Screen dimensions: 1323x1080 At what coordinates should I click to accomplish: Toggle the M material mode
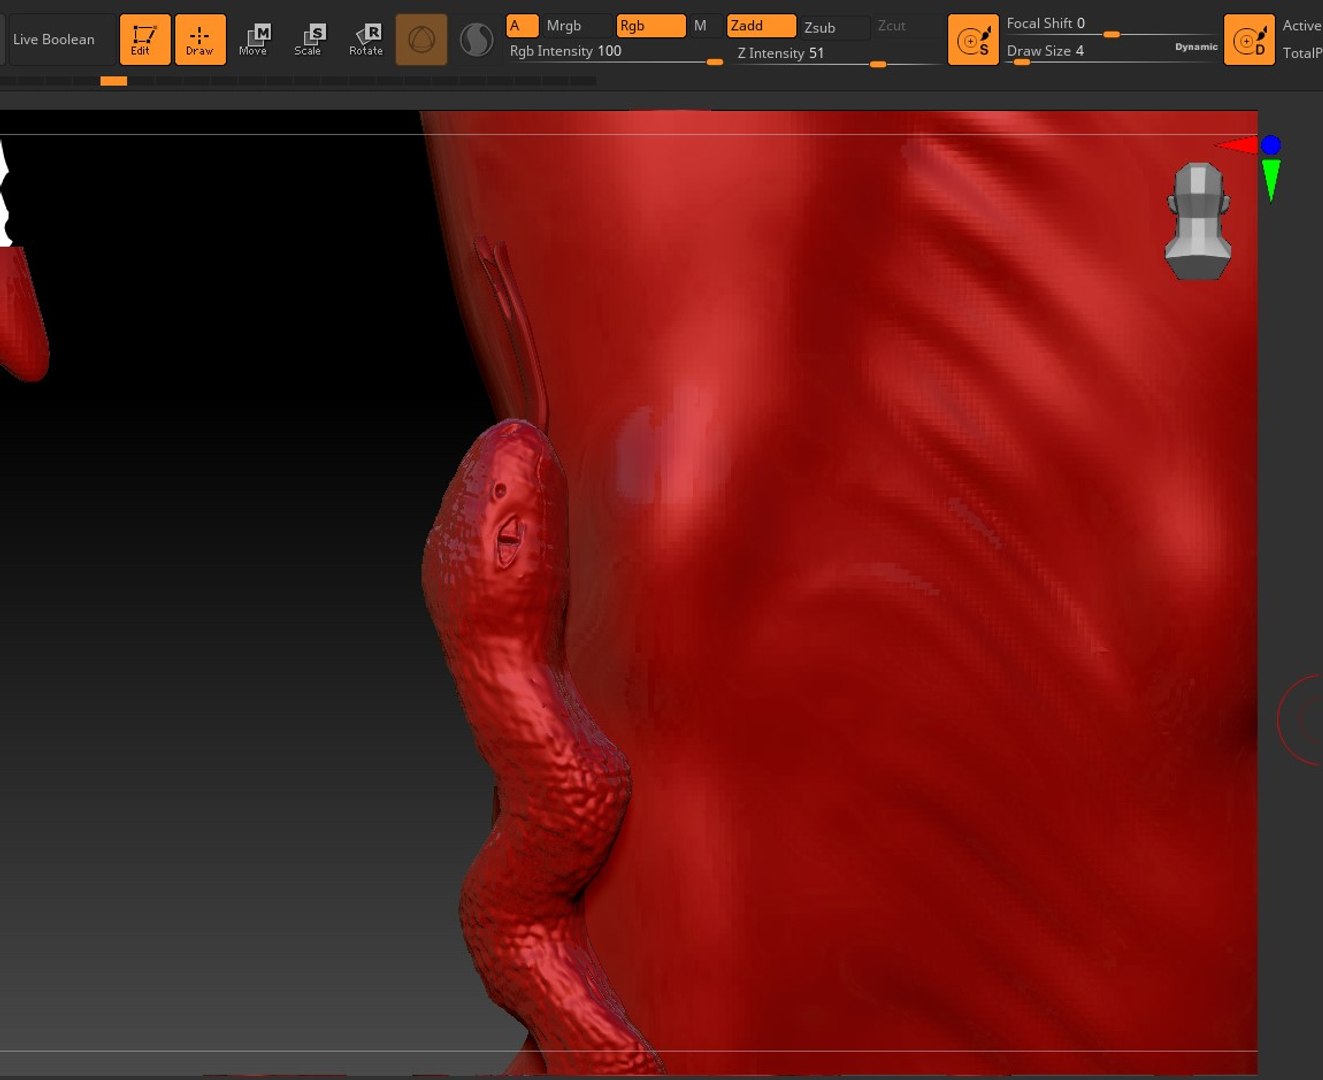coord(701,25)
